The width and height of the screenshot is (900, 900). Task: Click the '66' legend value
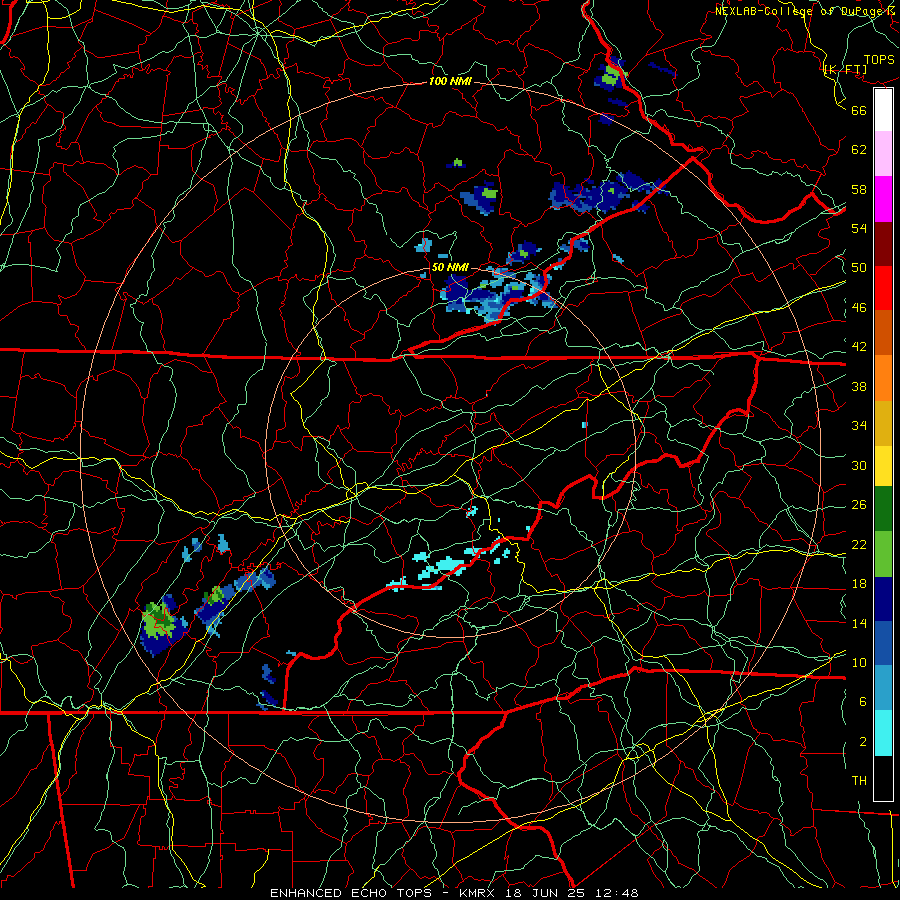[x=859, y=110]
